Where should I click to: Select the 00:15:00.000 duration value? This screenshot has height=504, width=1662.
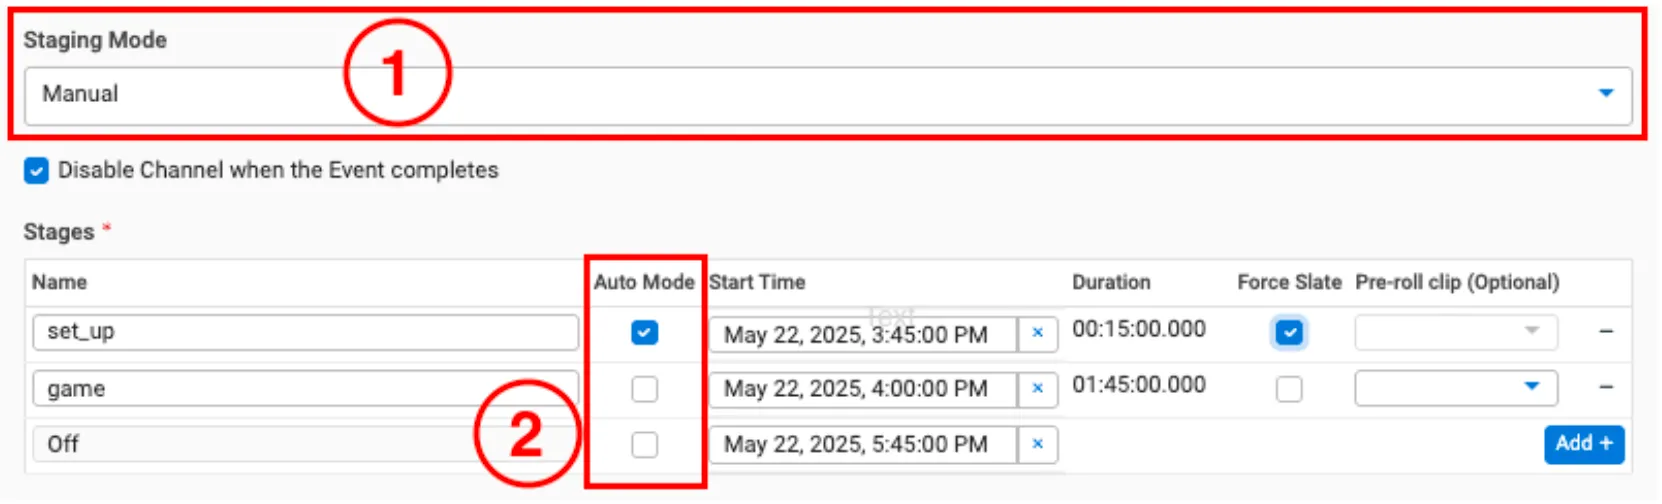point(1139,330)
